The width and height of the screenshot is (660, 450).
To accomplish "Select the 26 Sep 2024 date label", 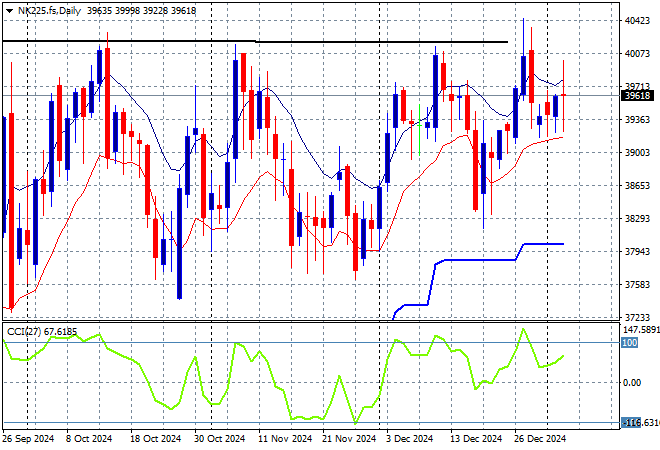I will (29, 439).
